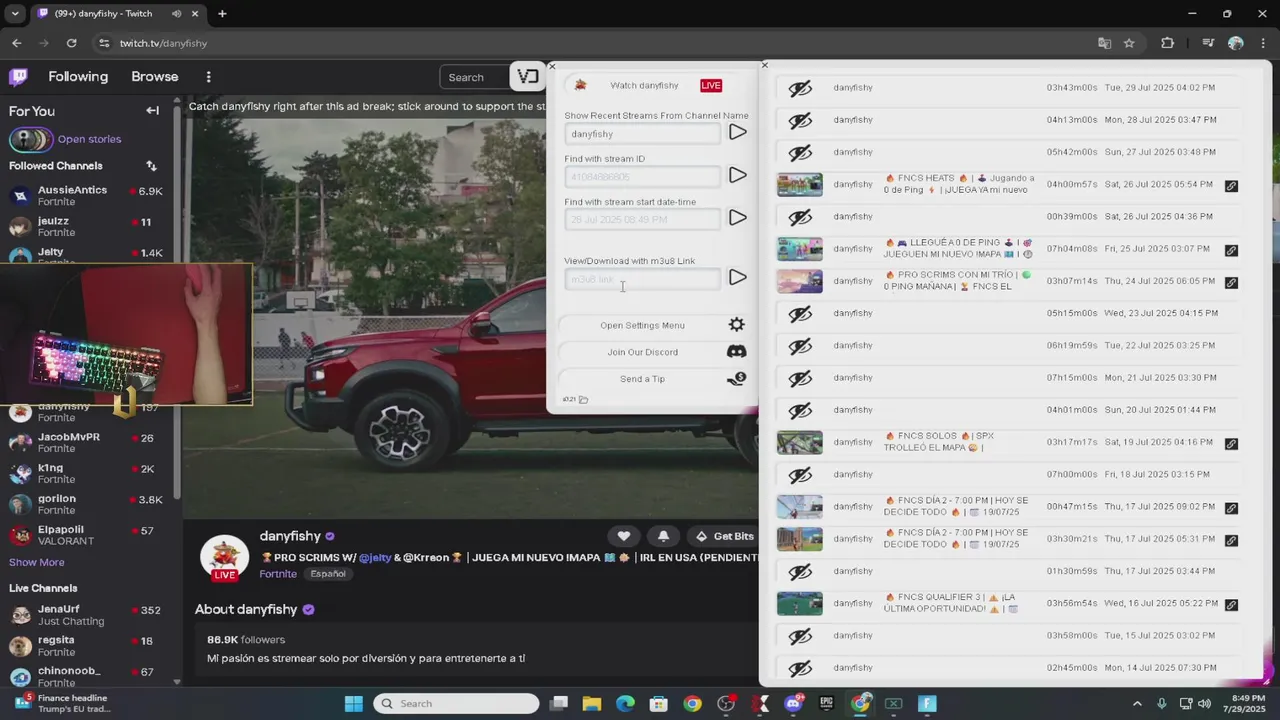Click the tip hand-with-coin icon
The width and height of the screenshot is (1280, 720).
737,379
